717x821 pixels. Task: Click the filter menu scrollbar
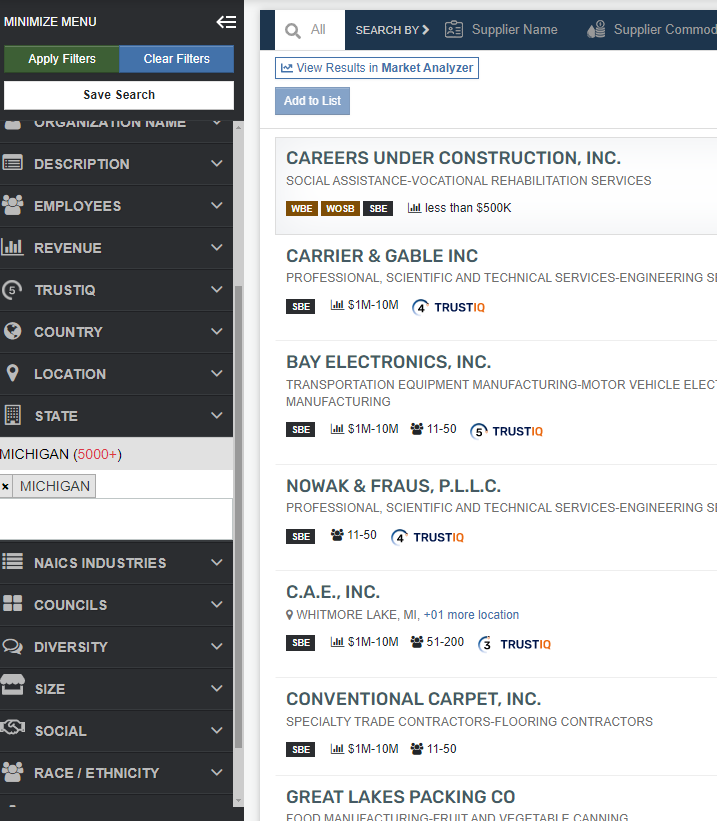coord(238,516)
